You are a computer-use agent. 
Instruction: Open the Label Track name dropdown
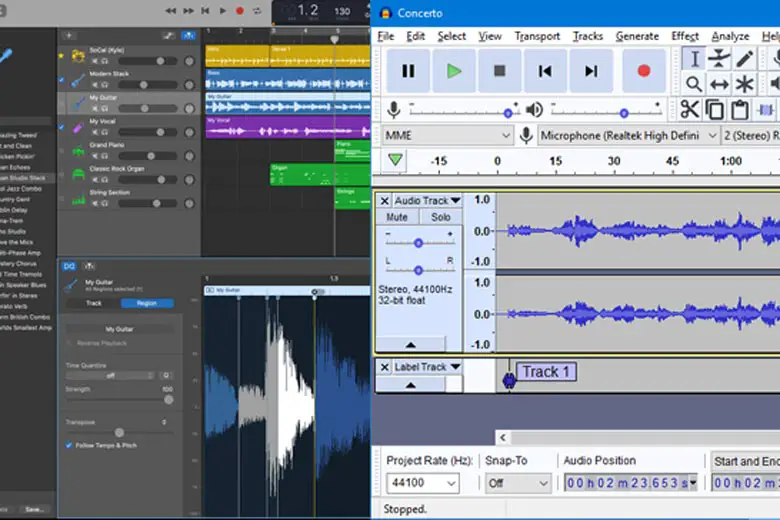[x=427, y=367]
